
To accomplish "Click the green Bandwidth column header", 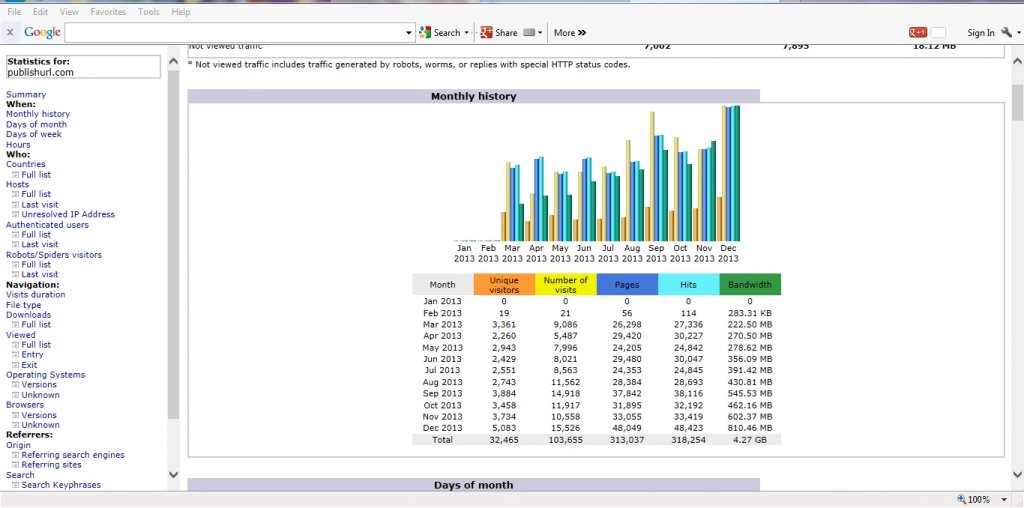I will (x=750, y=285).
